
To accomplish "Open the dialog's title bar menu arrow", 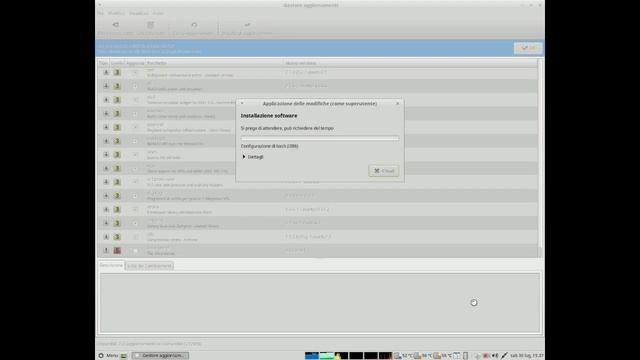I will coord(242,103).
